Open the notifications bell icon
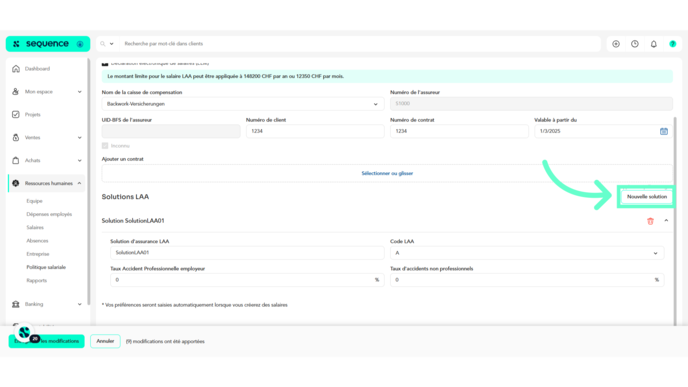This screenshot has width=688, height=387. point(654,44)
